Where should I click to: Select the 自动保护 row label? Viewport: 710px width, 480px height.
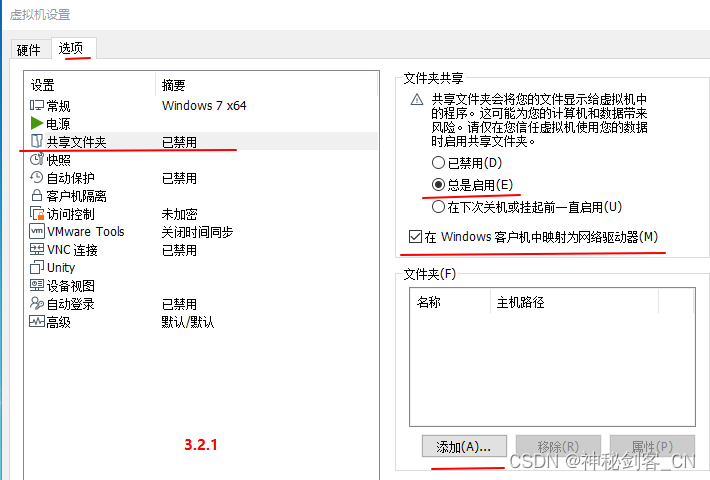(71, 178)
